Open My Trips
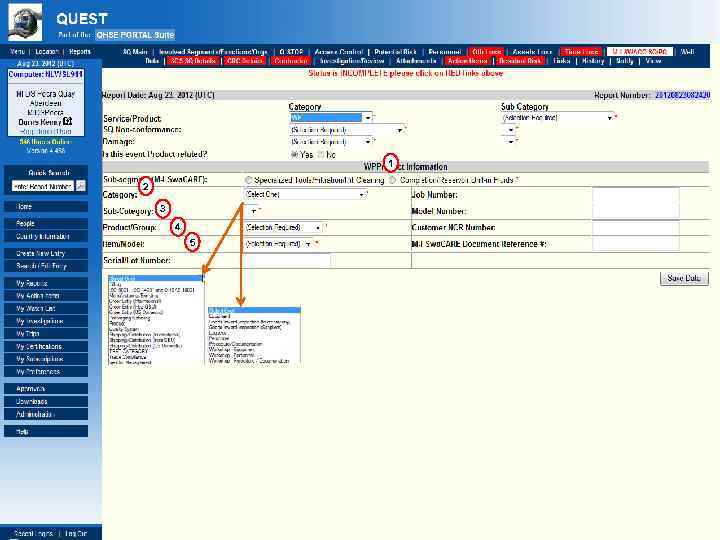 (x=46, y=334)
